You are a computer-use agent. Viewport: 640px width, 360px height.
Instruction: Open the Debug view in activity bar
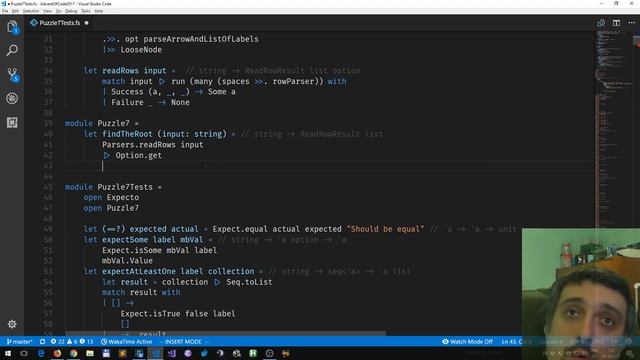pyautogui.click(x=12, y=98)
